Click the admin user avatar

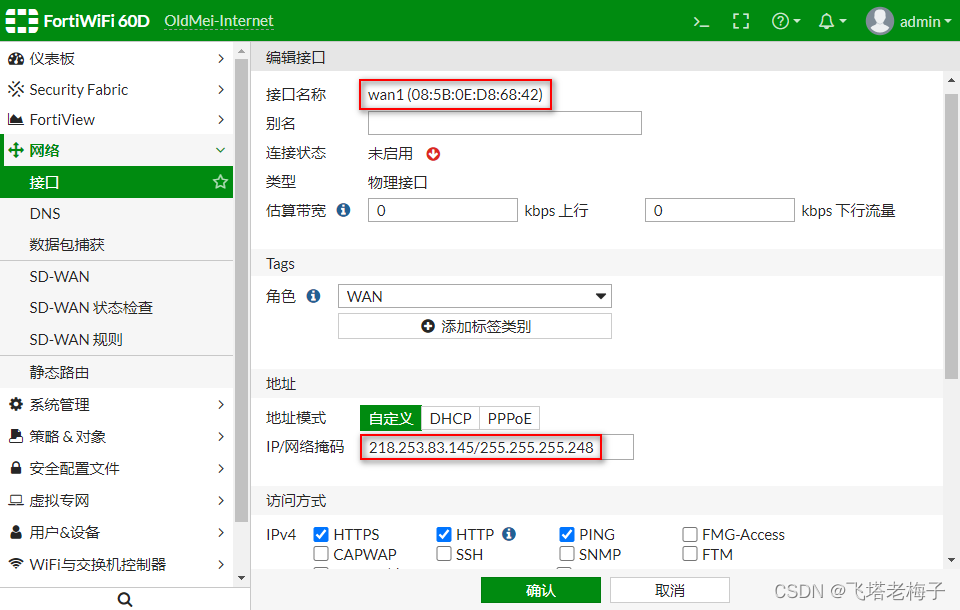click(879, 21)
